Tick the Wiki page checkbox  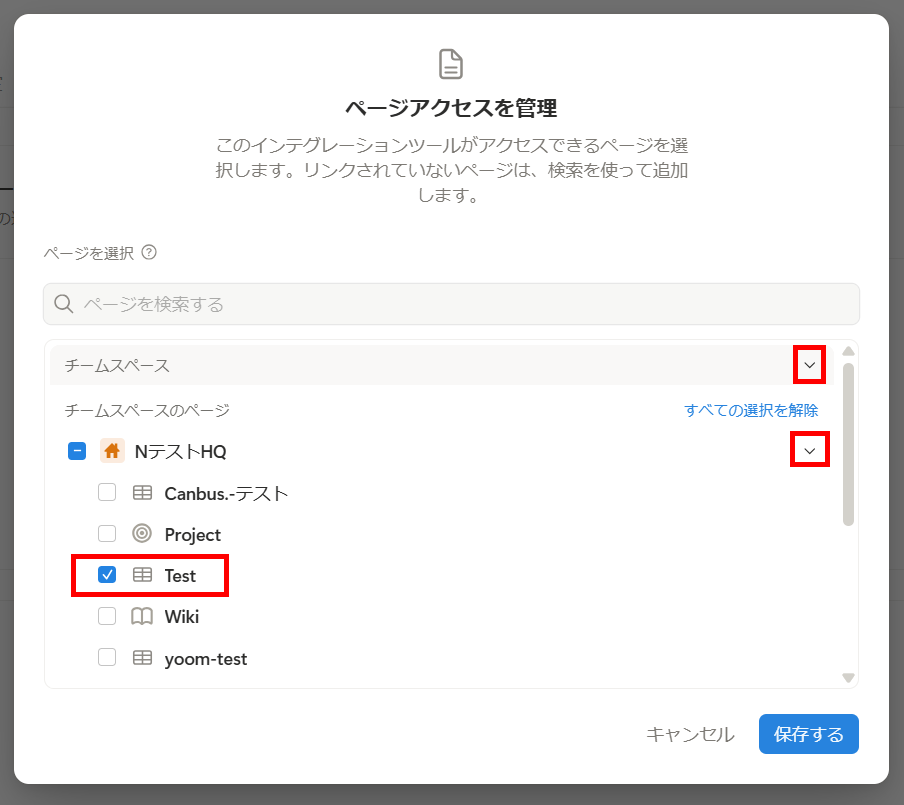point(107,616)
